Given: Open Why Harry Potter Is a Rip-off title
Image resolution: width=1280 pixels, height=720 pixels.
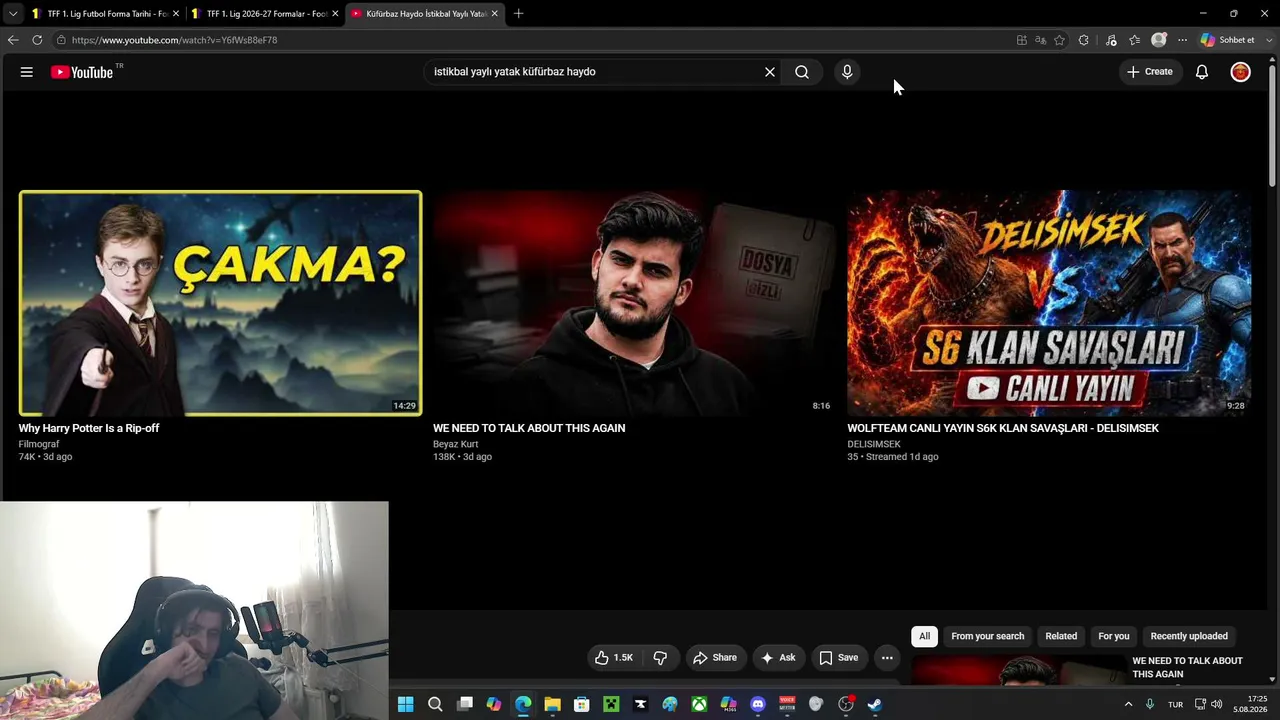Looking at the screenshot, I should click(89, 428).
